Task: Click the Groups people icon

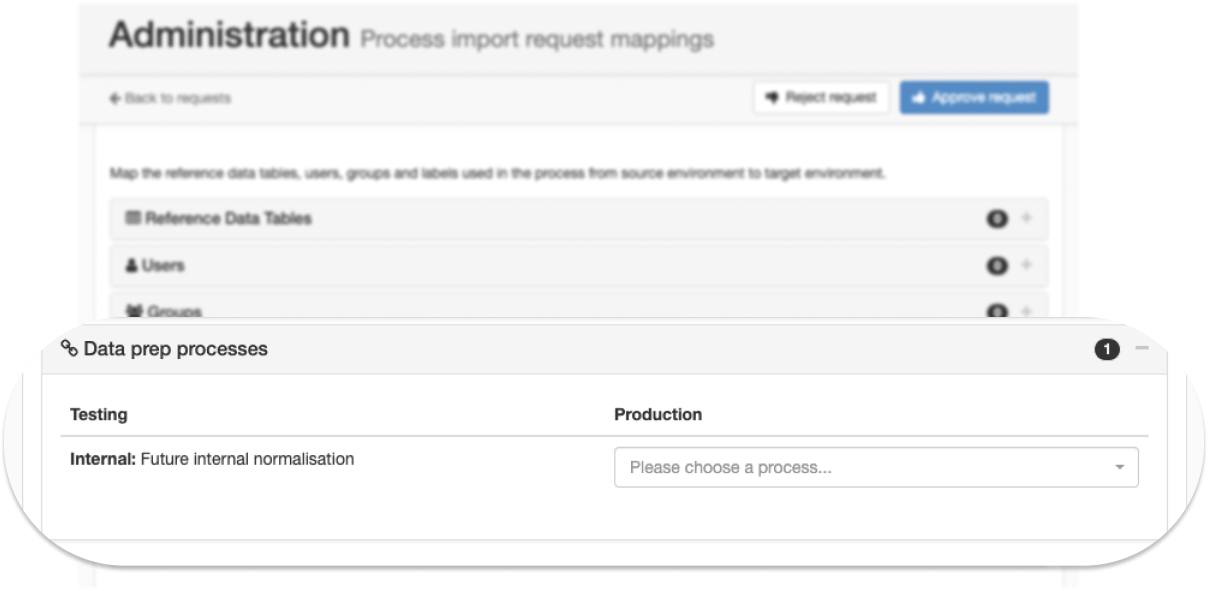Action: (x=133, y=311)
